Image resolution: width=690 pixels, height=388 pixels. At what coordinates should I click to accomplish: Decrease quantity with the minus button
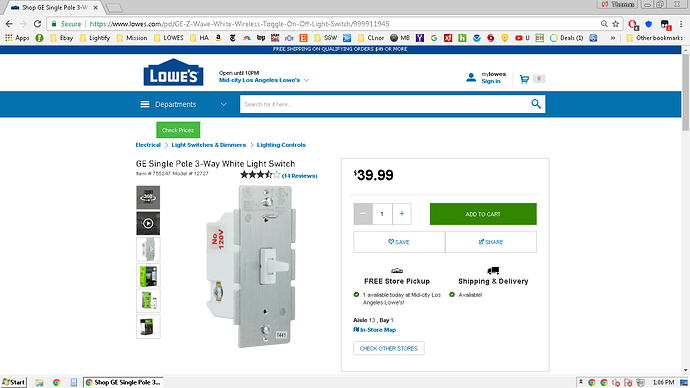click(363, 214)
